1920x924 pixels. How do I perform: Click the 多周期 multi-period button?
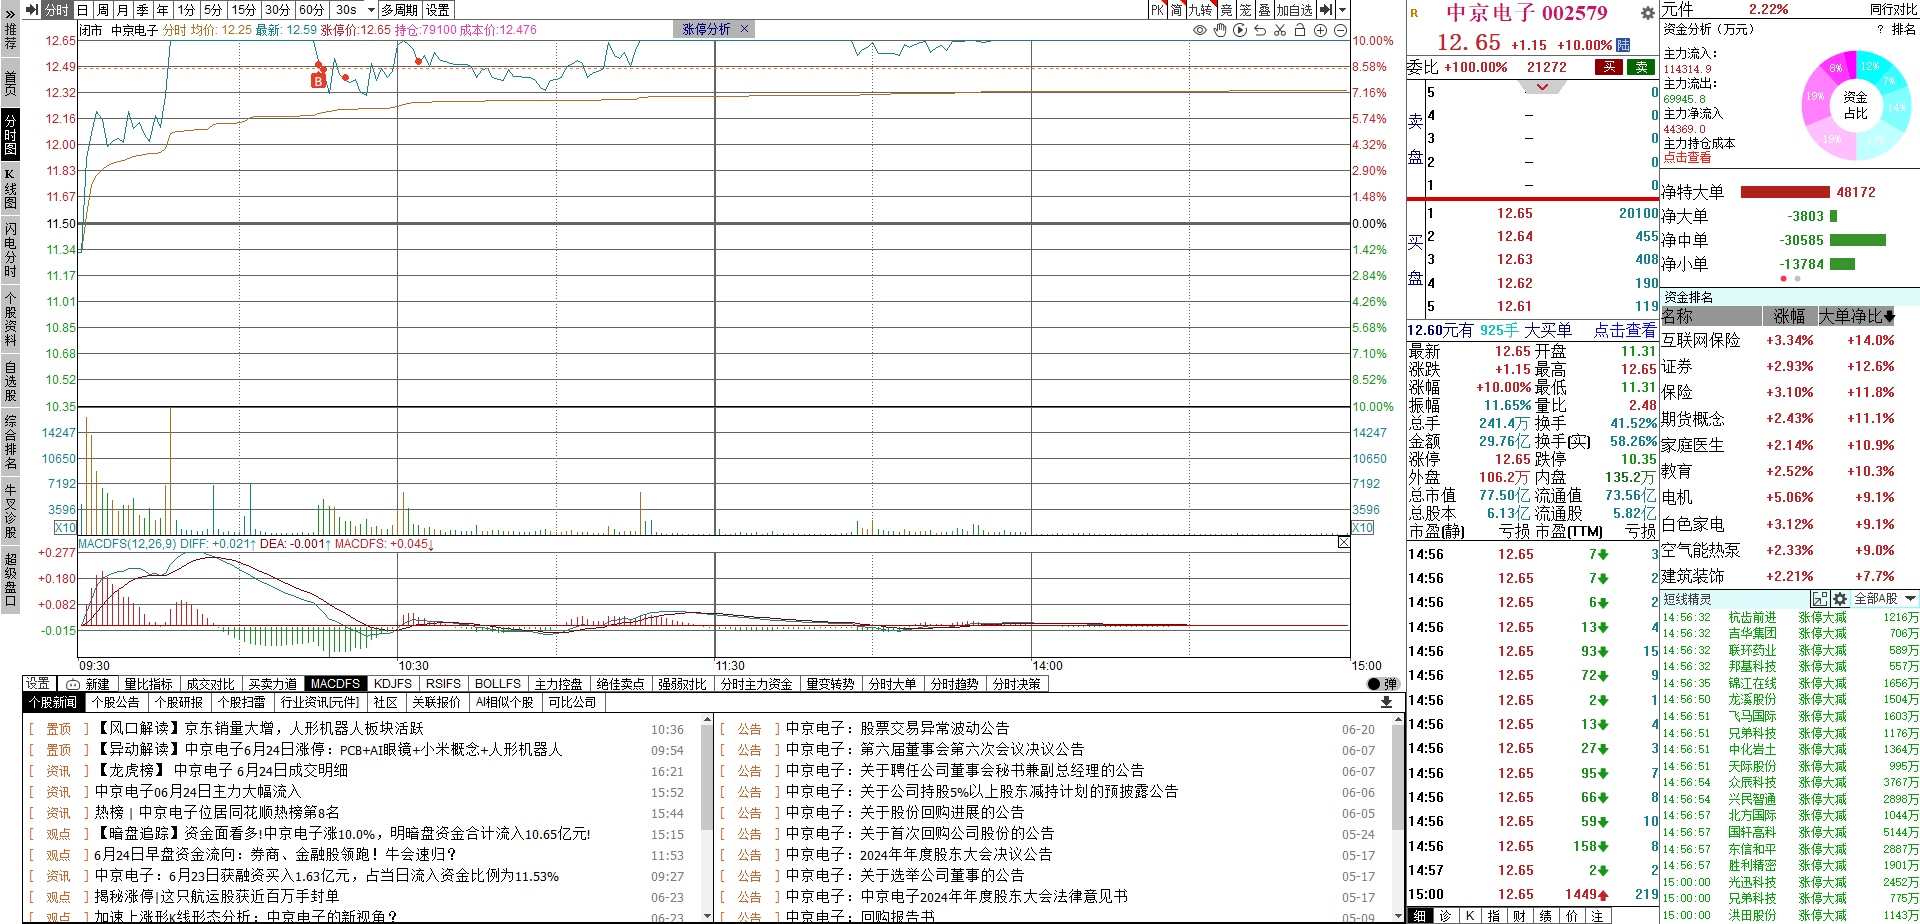(399, 10)
